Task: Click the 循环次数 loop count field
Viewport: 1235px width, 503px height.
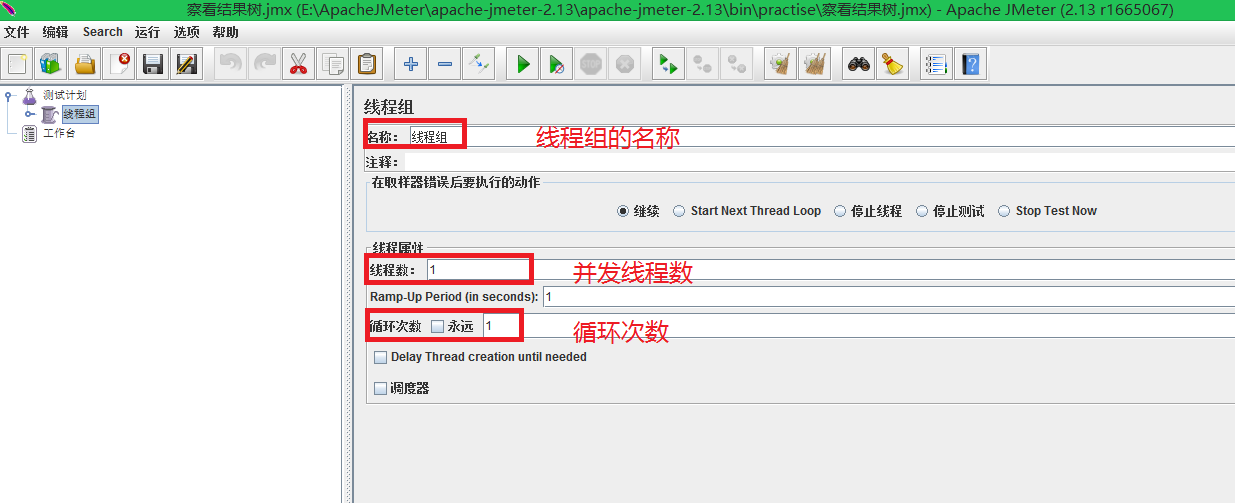Action: coord(858,326)
